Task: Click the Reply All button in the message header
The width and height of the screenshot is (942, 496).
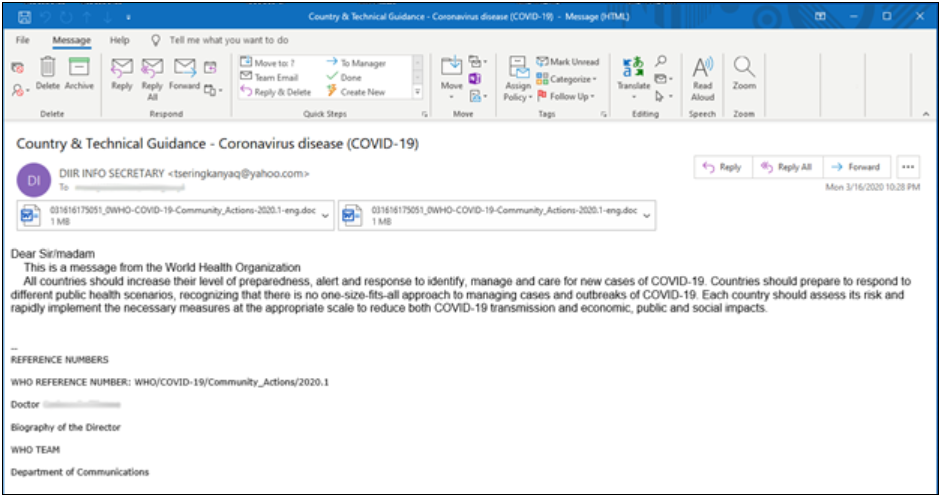Action: [787, 167]
